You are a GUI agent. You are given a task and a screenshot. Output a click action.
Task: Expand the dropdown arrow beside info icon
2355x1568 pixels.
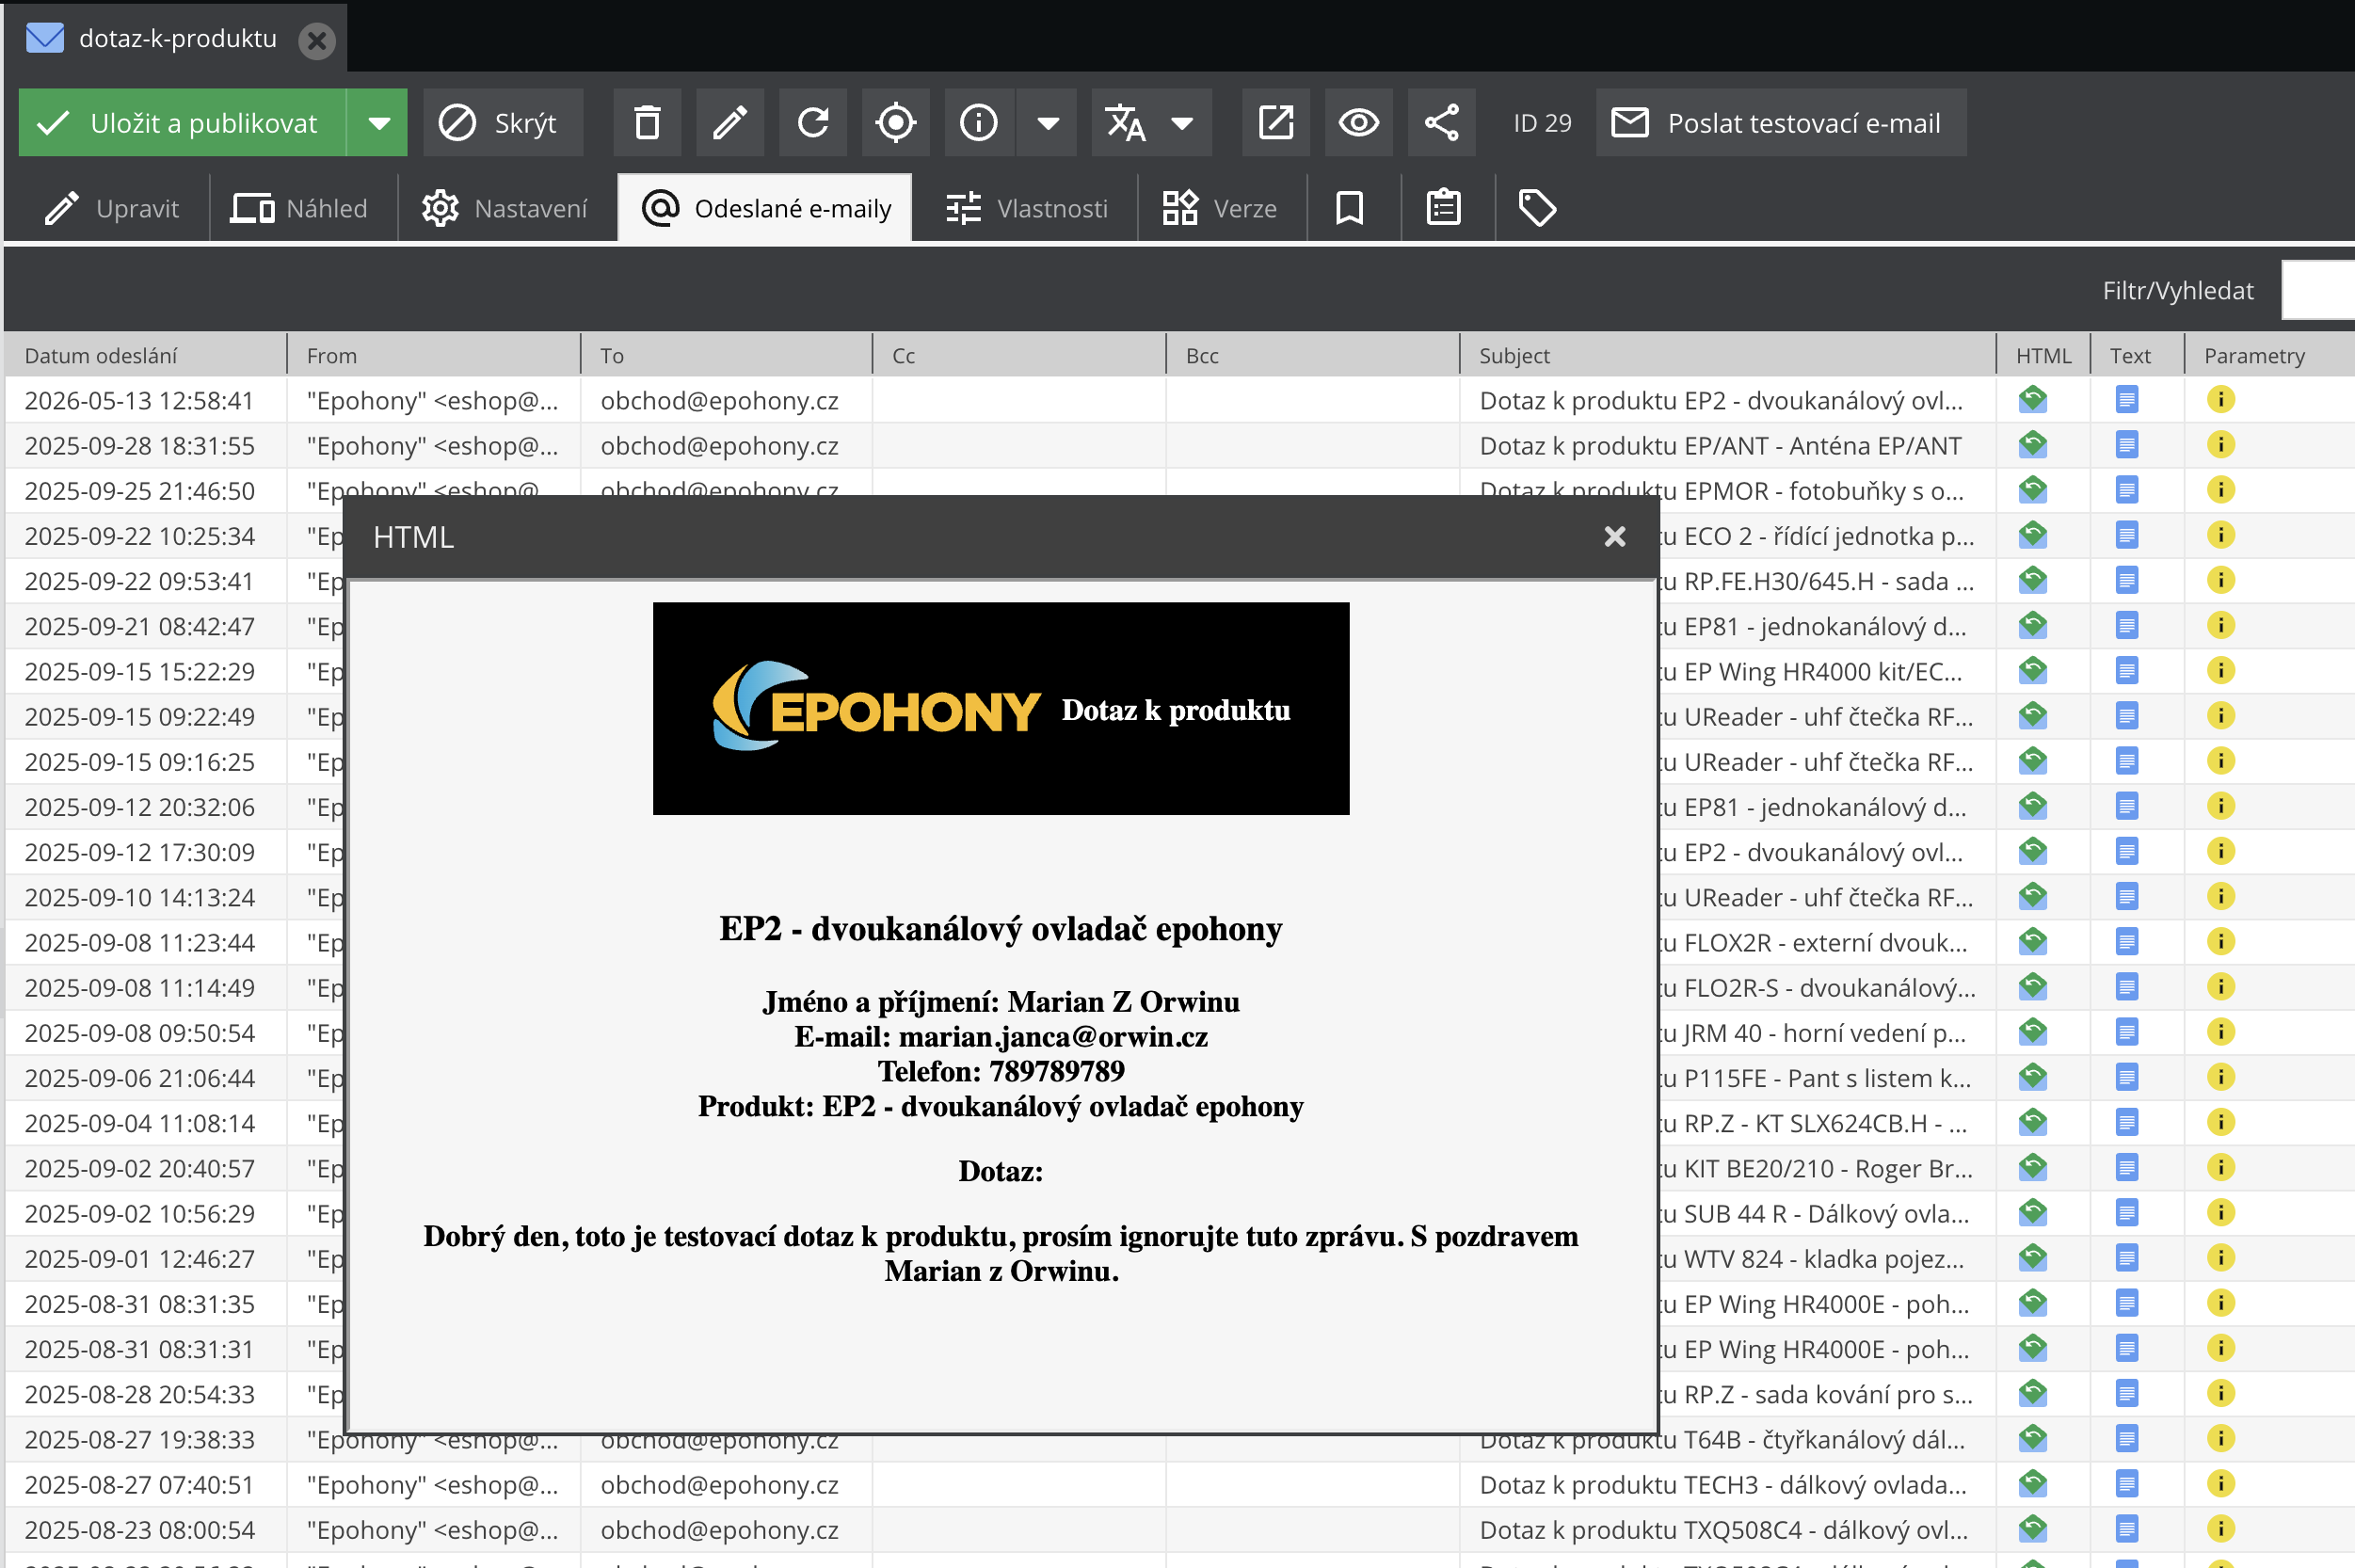coord(1047,123)
